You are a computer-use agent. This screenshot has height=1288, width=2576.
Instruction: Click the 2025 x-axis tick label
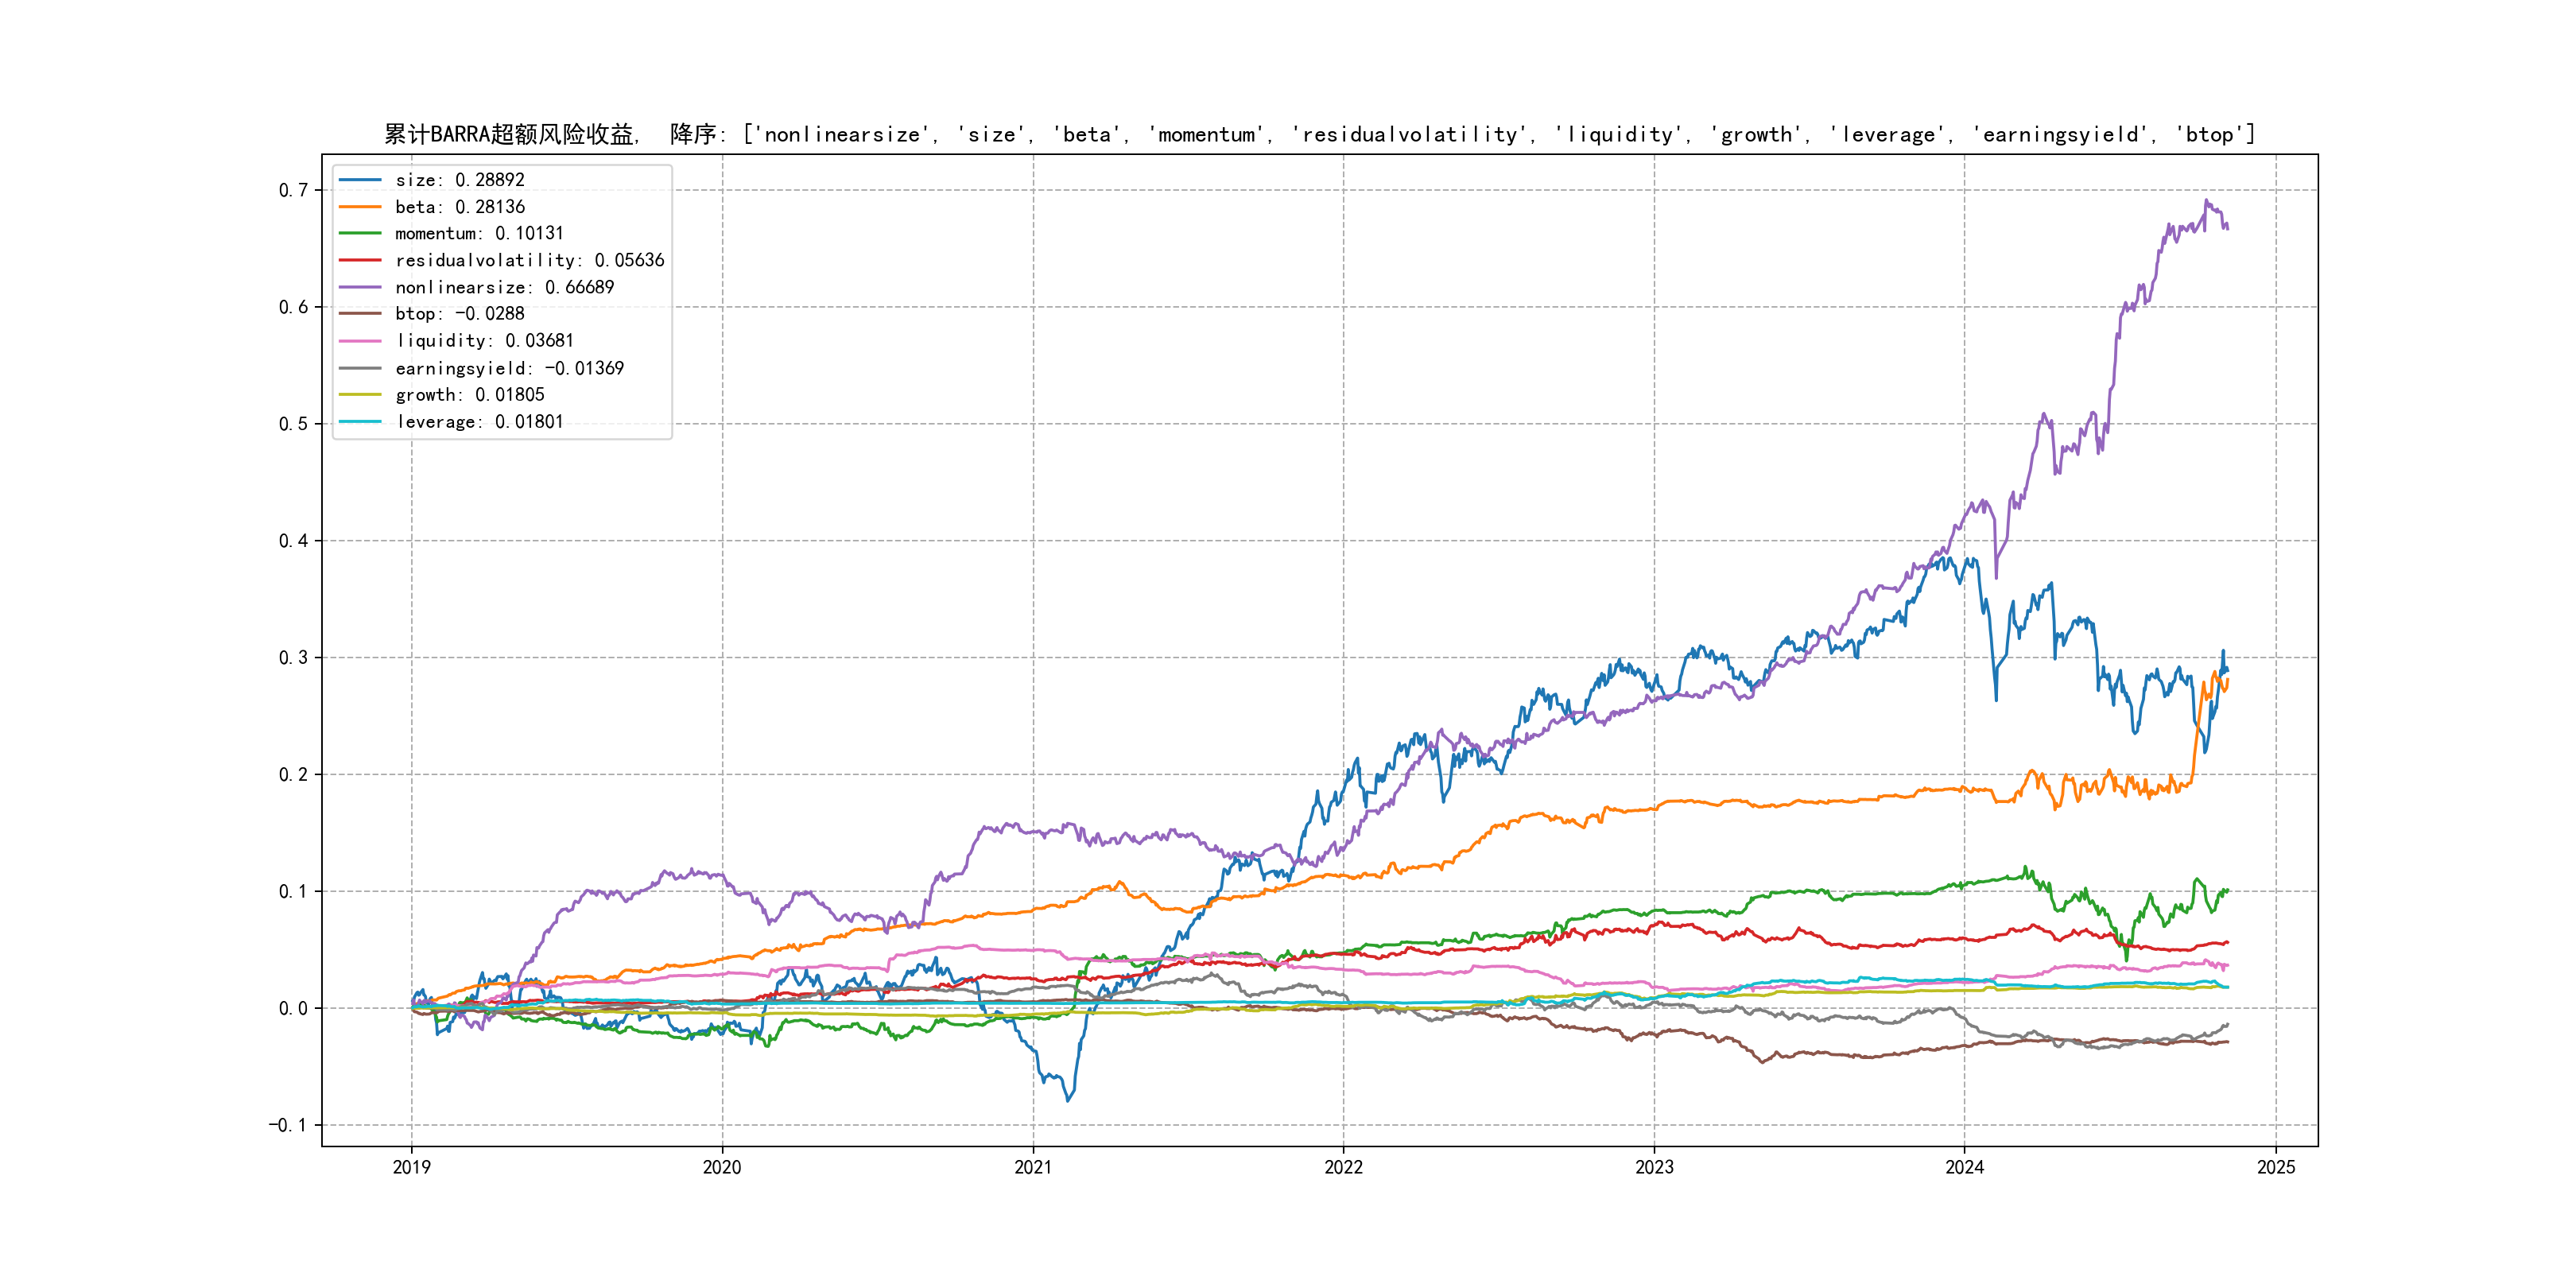point(2276,1167)
